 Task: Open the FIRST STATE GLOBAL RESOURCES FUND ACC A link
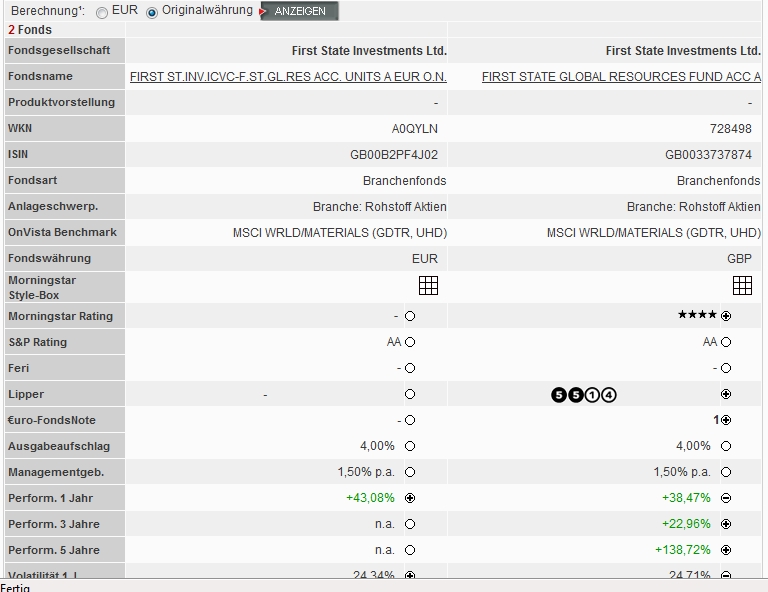(x=621, y=77)
